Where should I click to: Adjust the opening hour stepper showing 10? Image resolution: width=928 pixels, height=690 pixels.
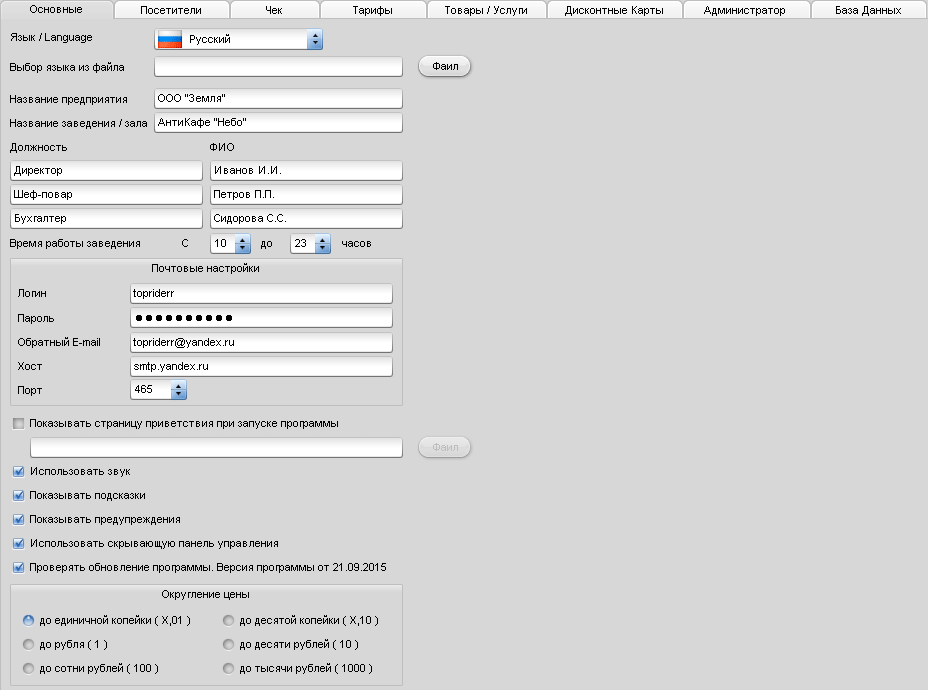pos(242,244)
